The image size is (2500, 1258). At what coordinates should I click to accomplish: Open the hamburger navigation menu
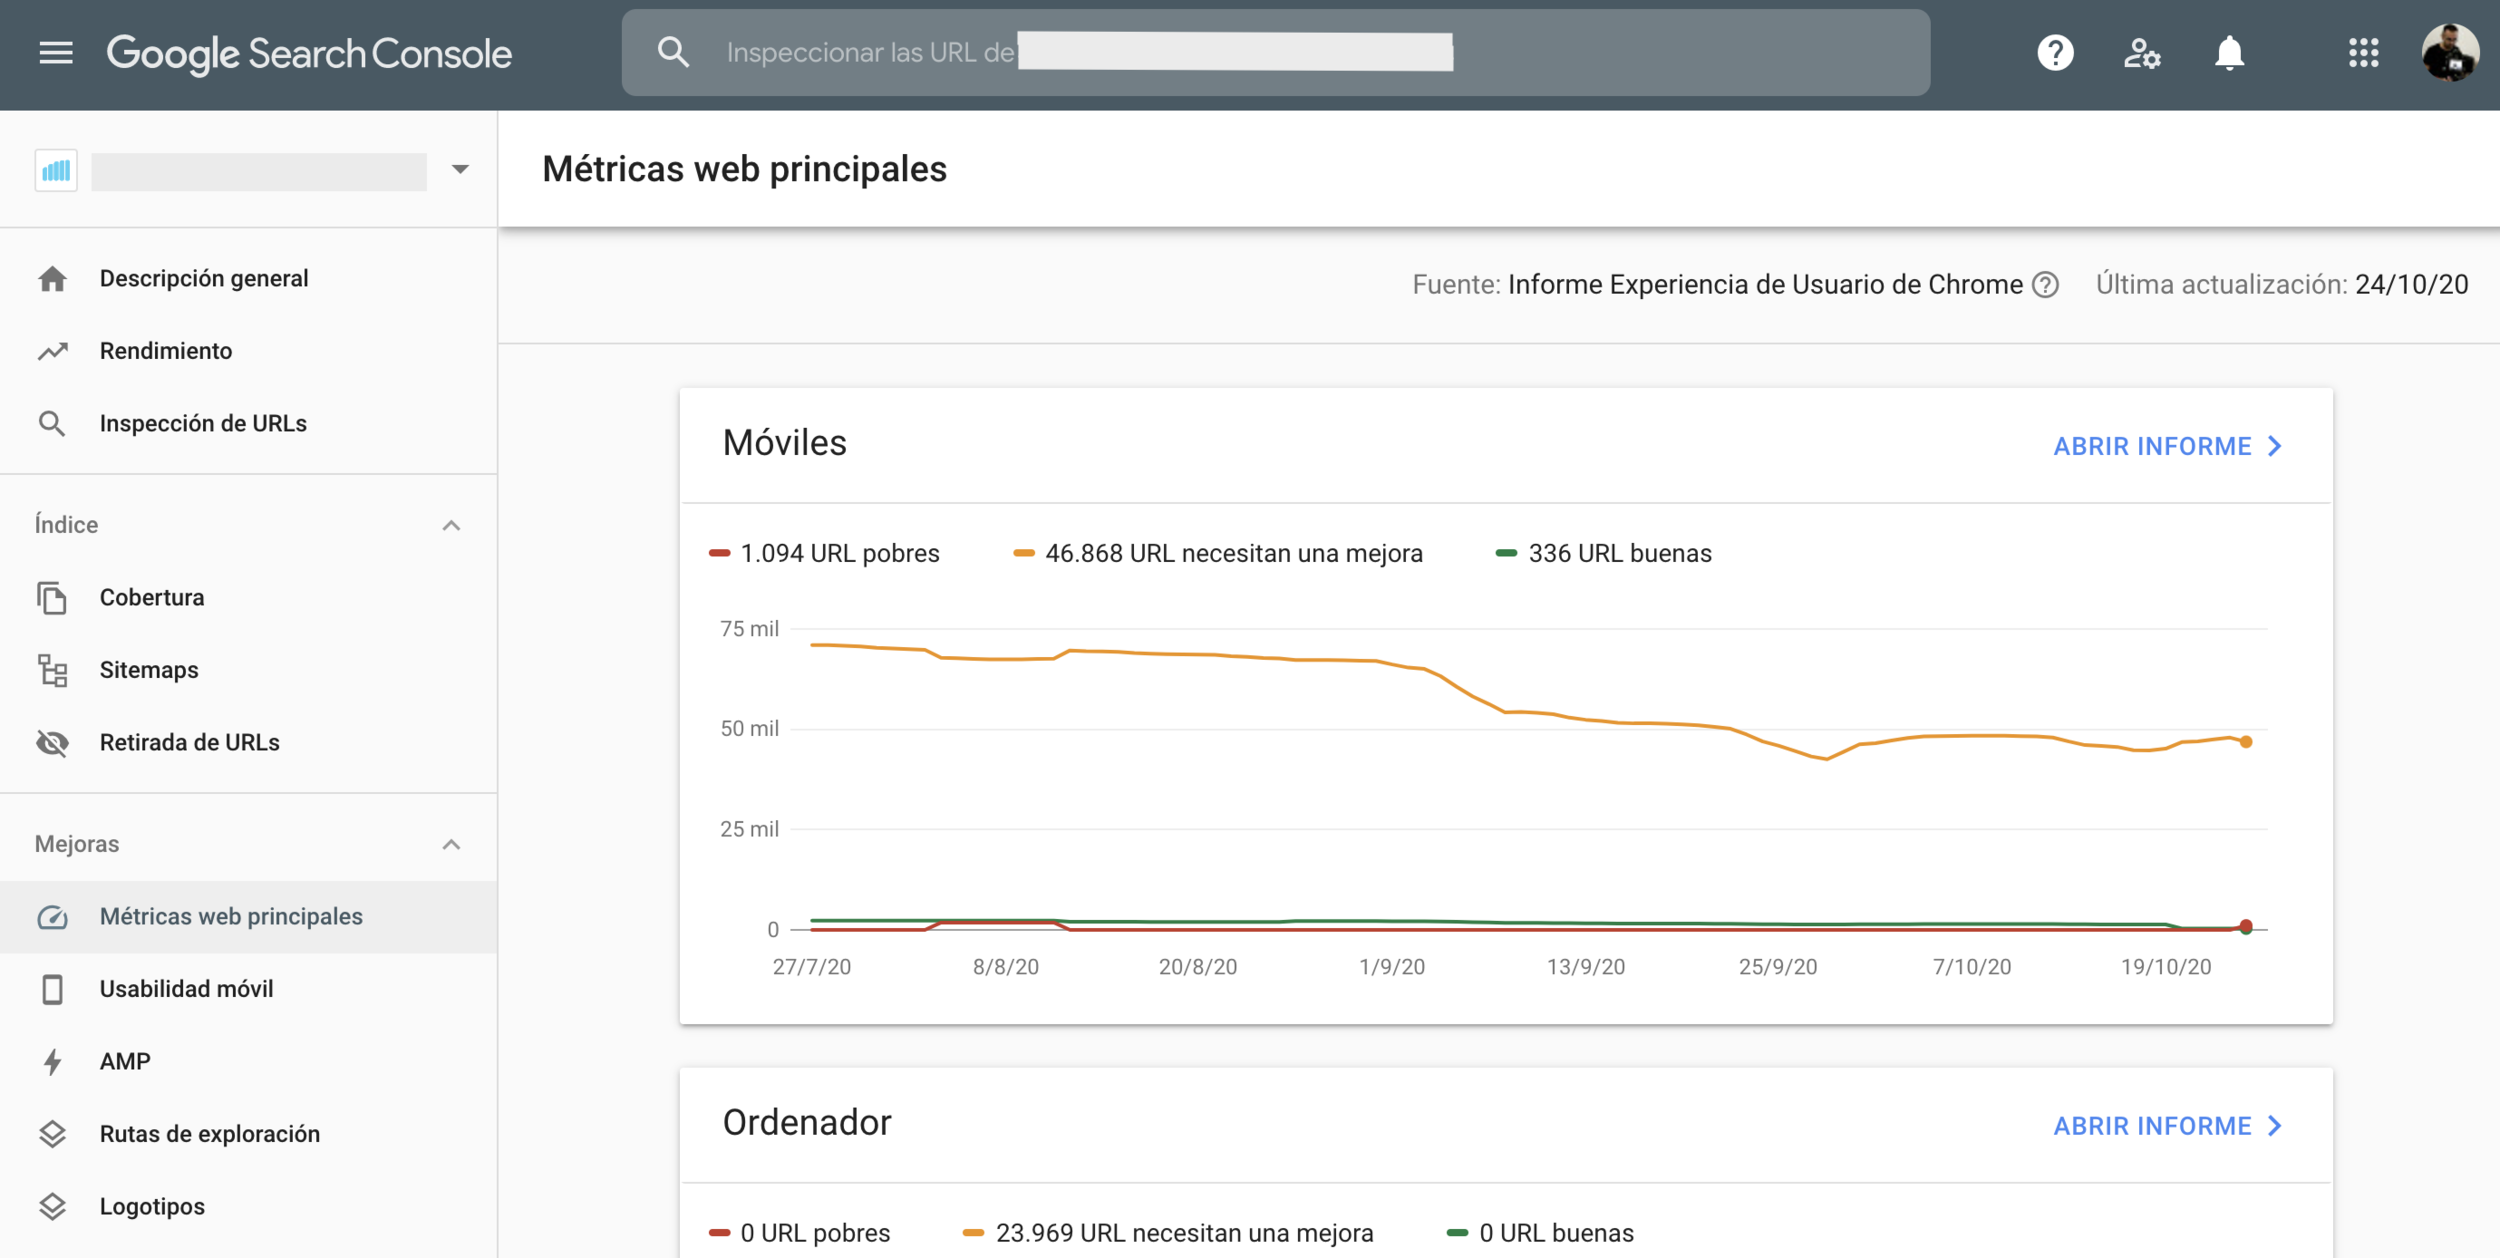pyautogui.click(x=56, y=53)
